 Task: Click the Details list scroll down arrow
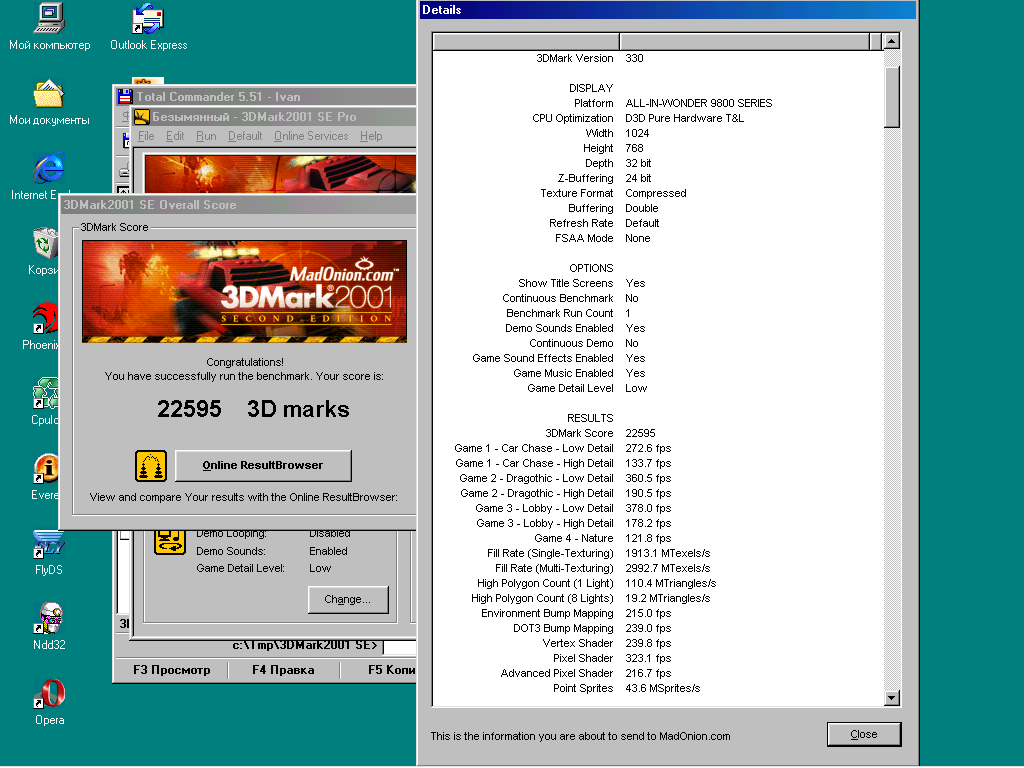pos(892,698)
